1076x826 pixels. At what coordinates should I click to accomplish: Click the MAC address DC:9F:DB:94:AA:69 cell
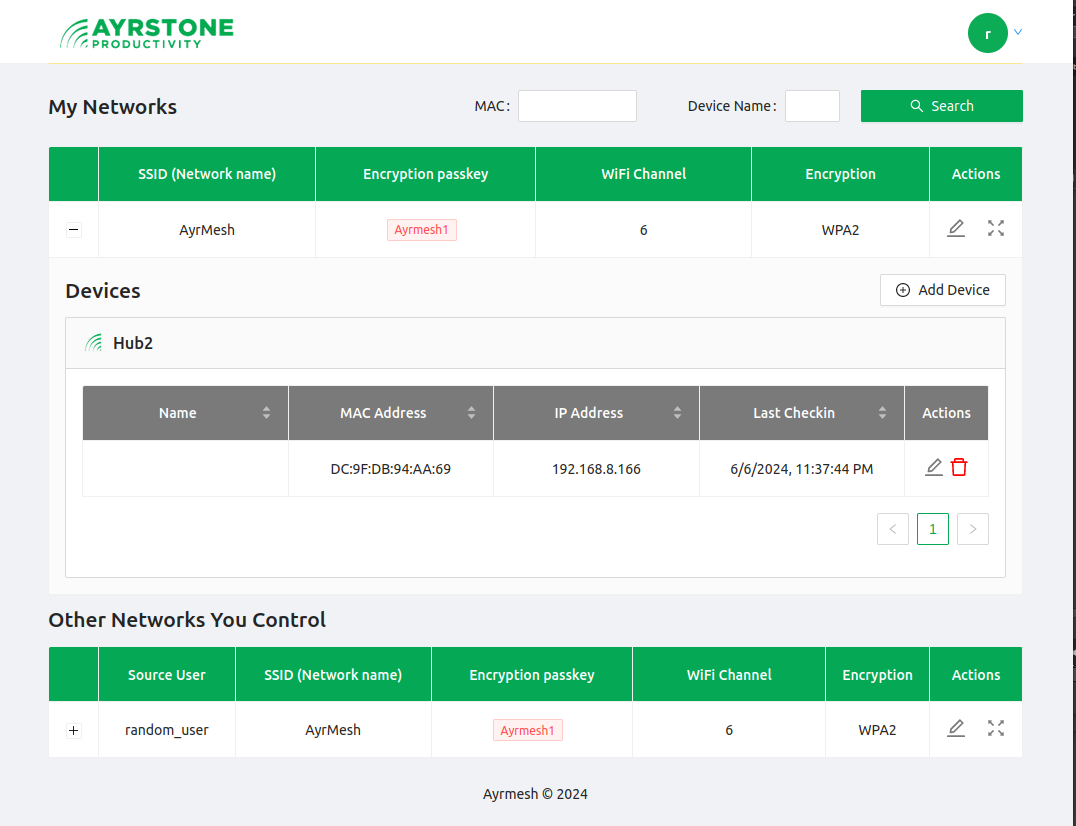[390, 469]
